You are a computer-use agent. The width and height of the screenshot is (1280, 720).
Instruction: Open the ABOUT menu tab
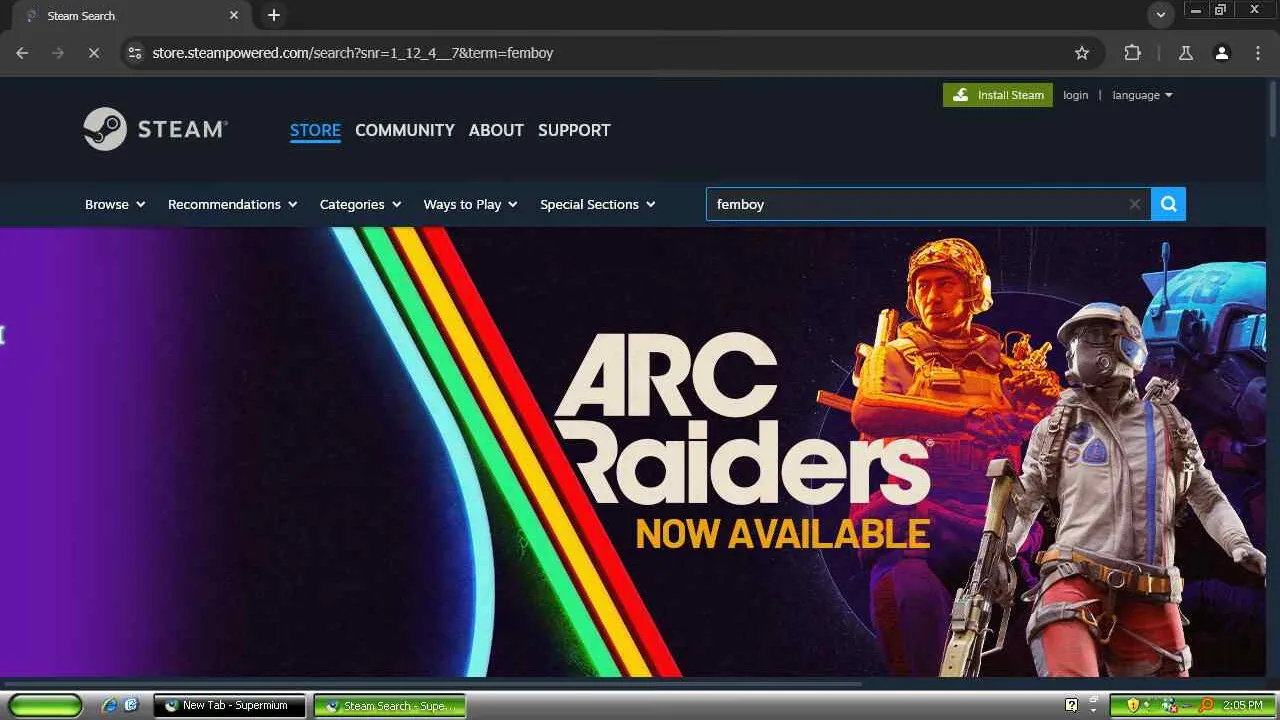(x=496, y=130)
